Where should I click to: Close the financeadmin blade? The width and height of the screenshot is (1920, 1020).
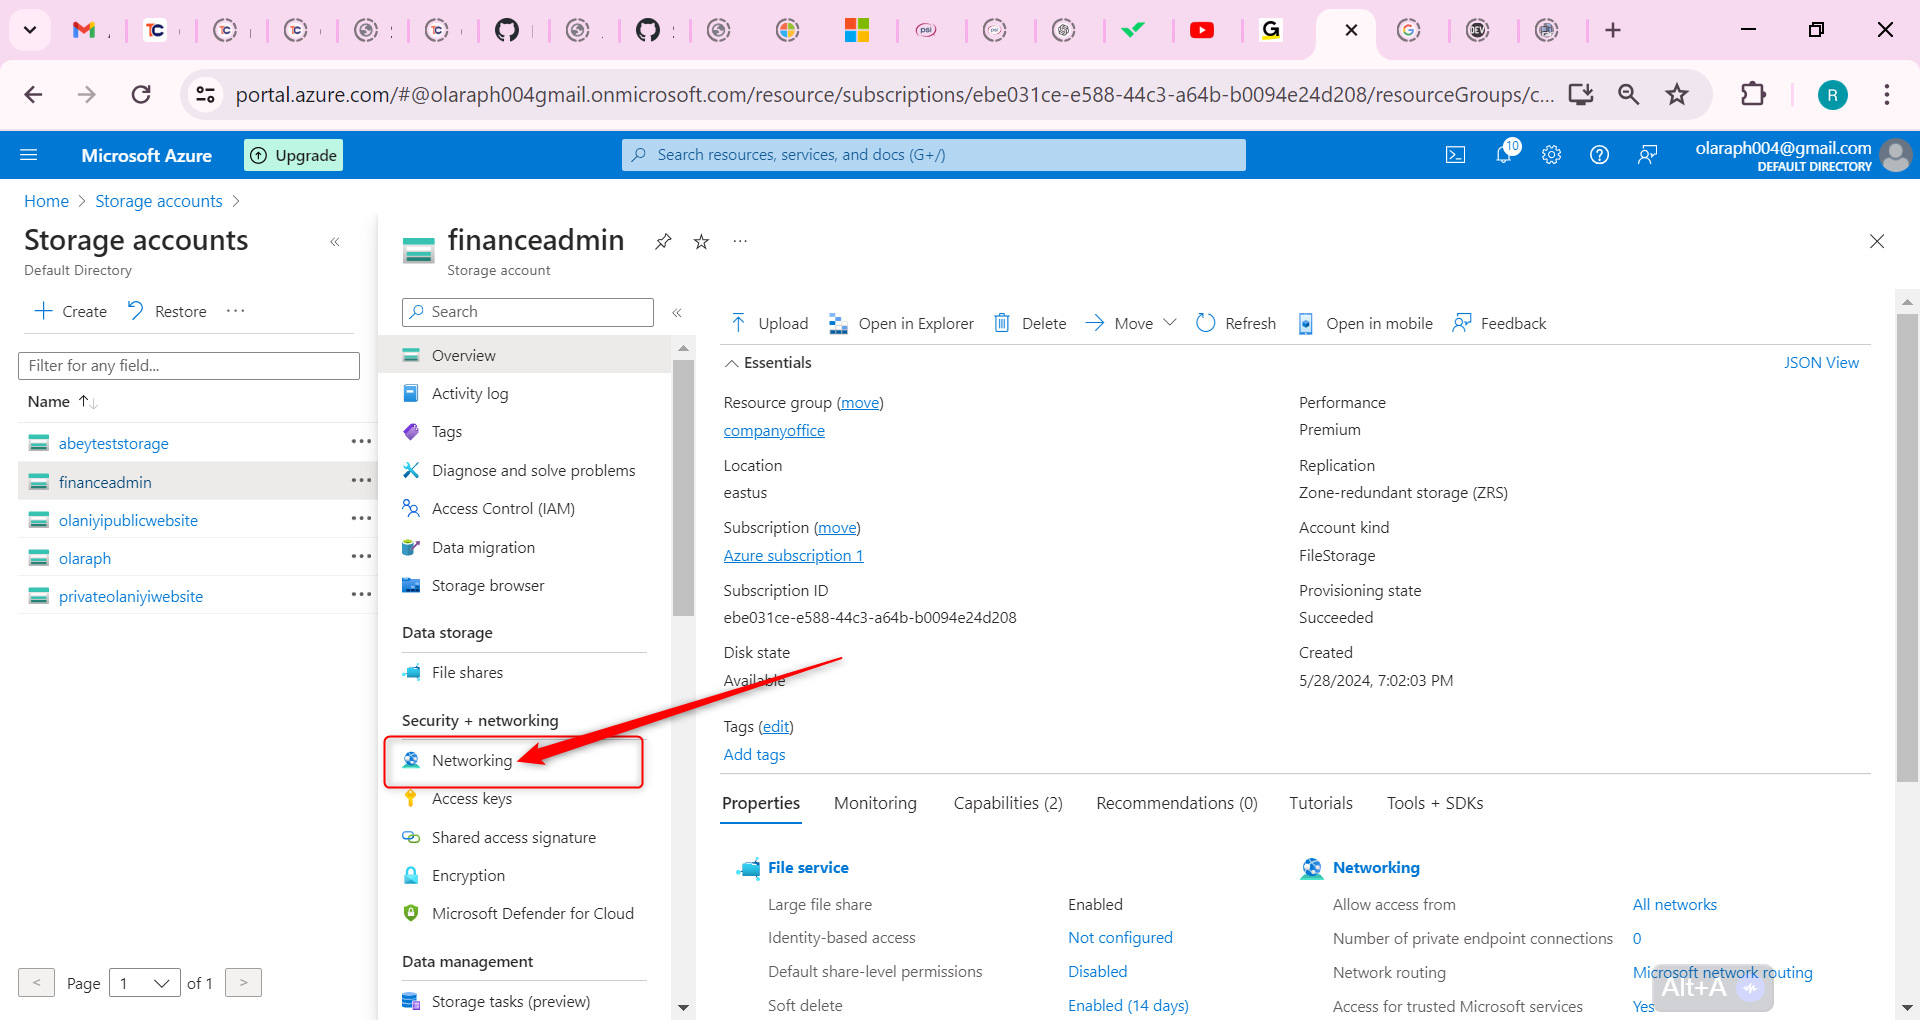pyautogui.click(x=1877, y=241)
